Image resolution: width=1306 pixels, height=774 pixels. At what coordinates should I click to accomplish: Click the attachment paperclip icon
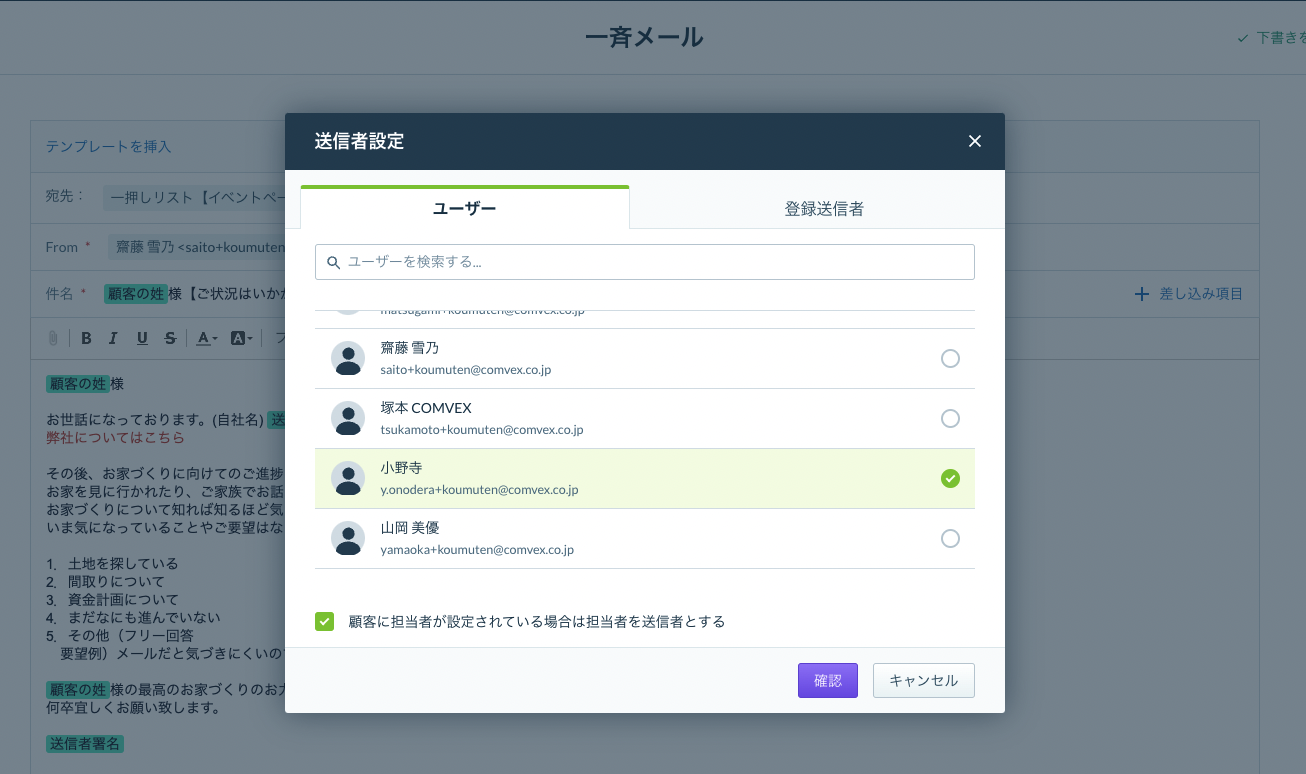[x=53, y=338]
